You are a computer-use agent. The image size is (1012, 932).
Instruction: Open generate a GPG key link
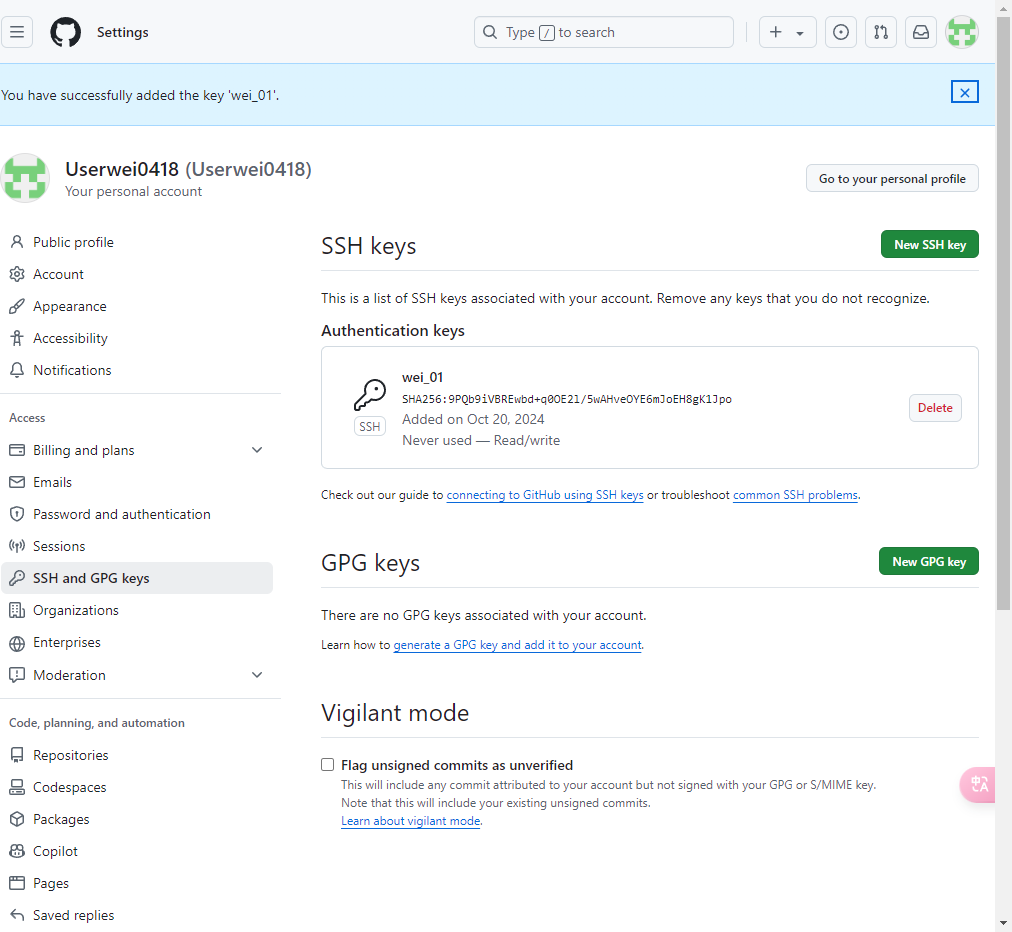coord(518,645)
